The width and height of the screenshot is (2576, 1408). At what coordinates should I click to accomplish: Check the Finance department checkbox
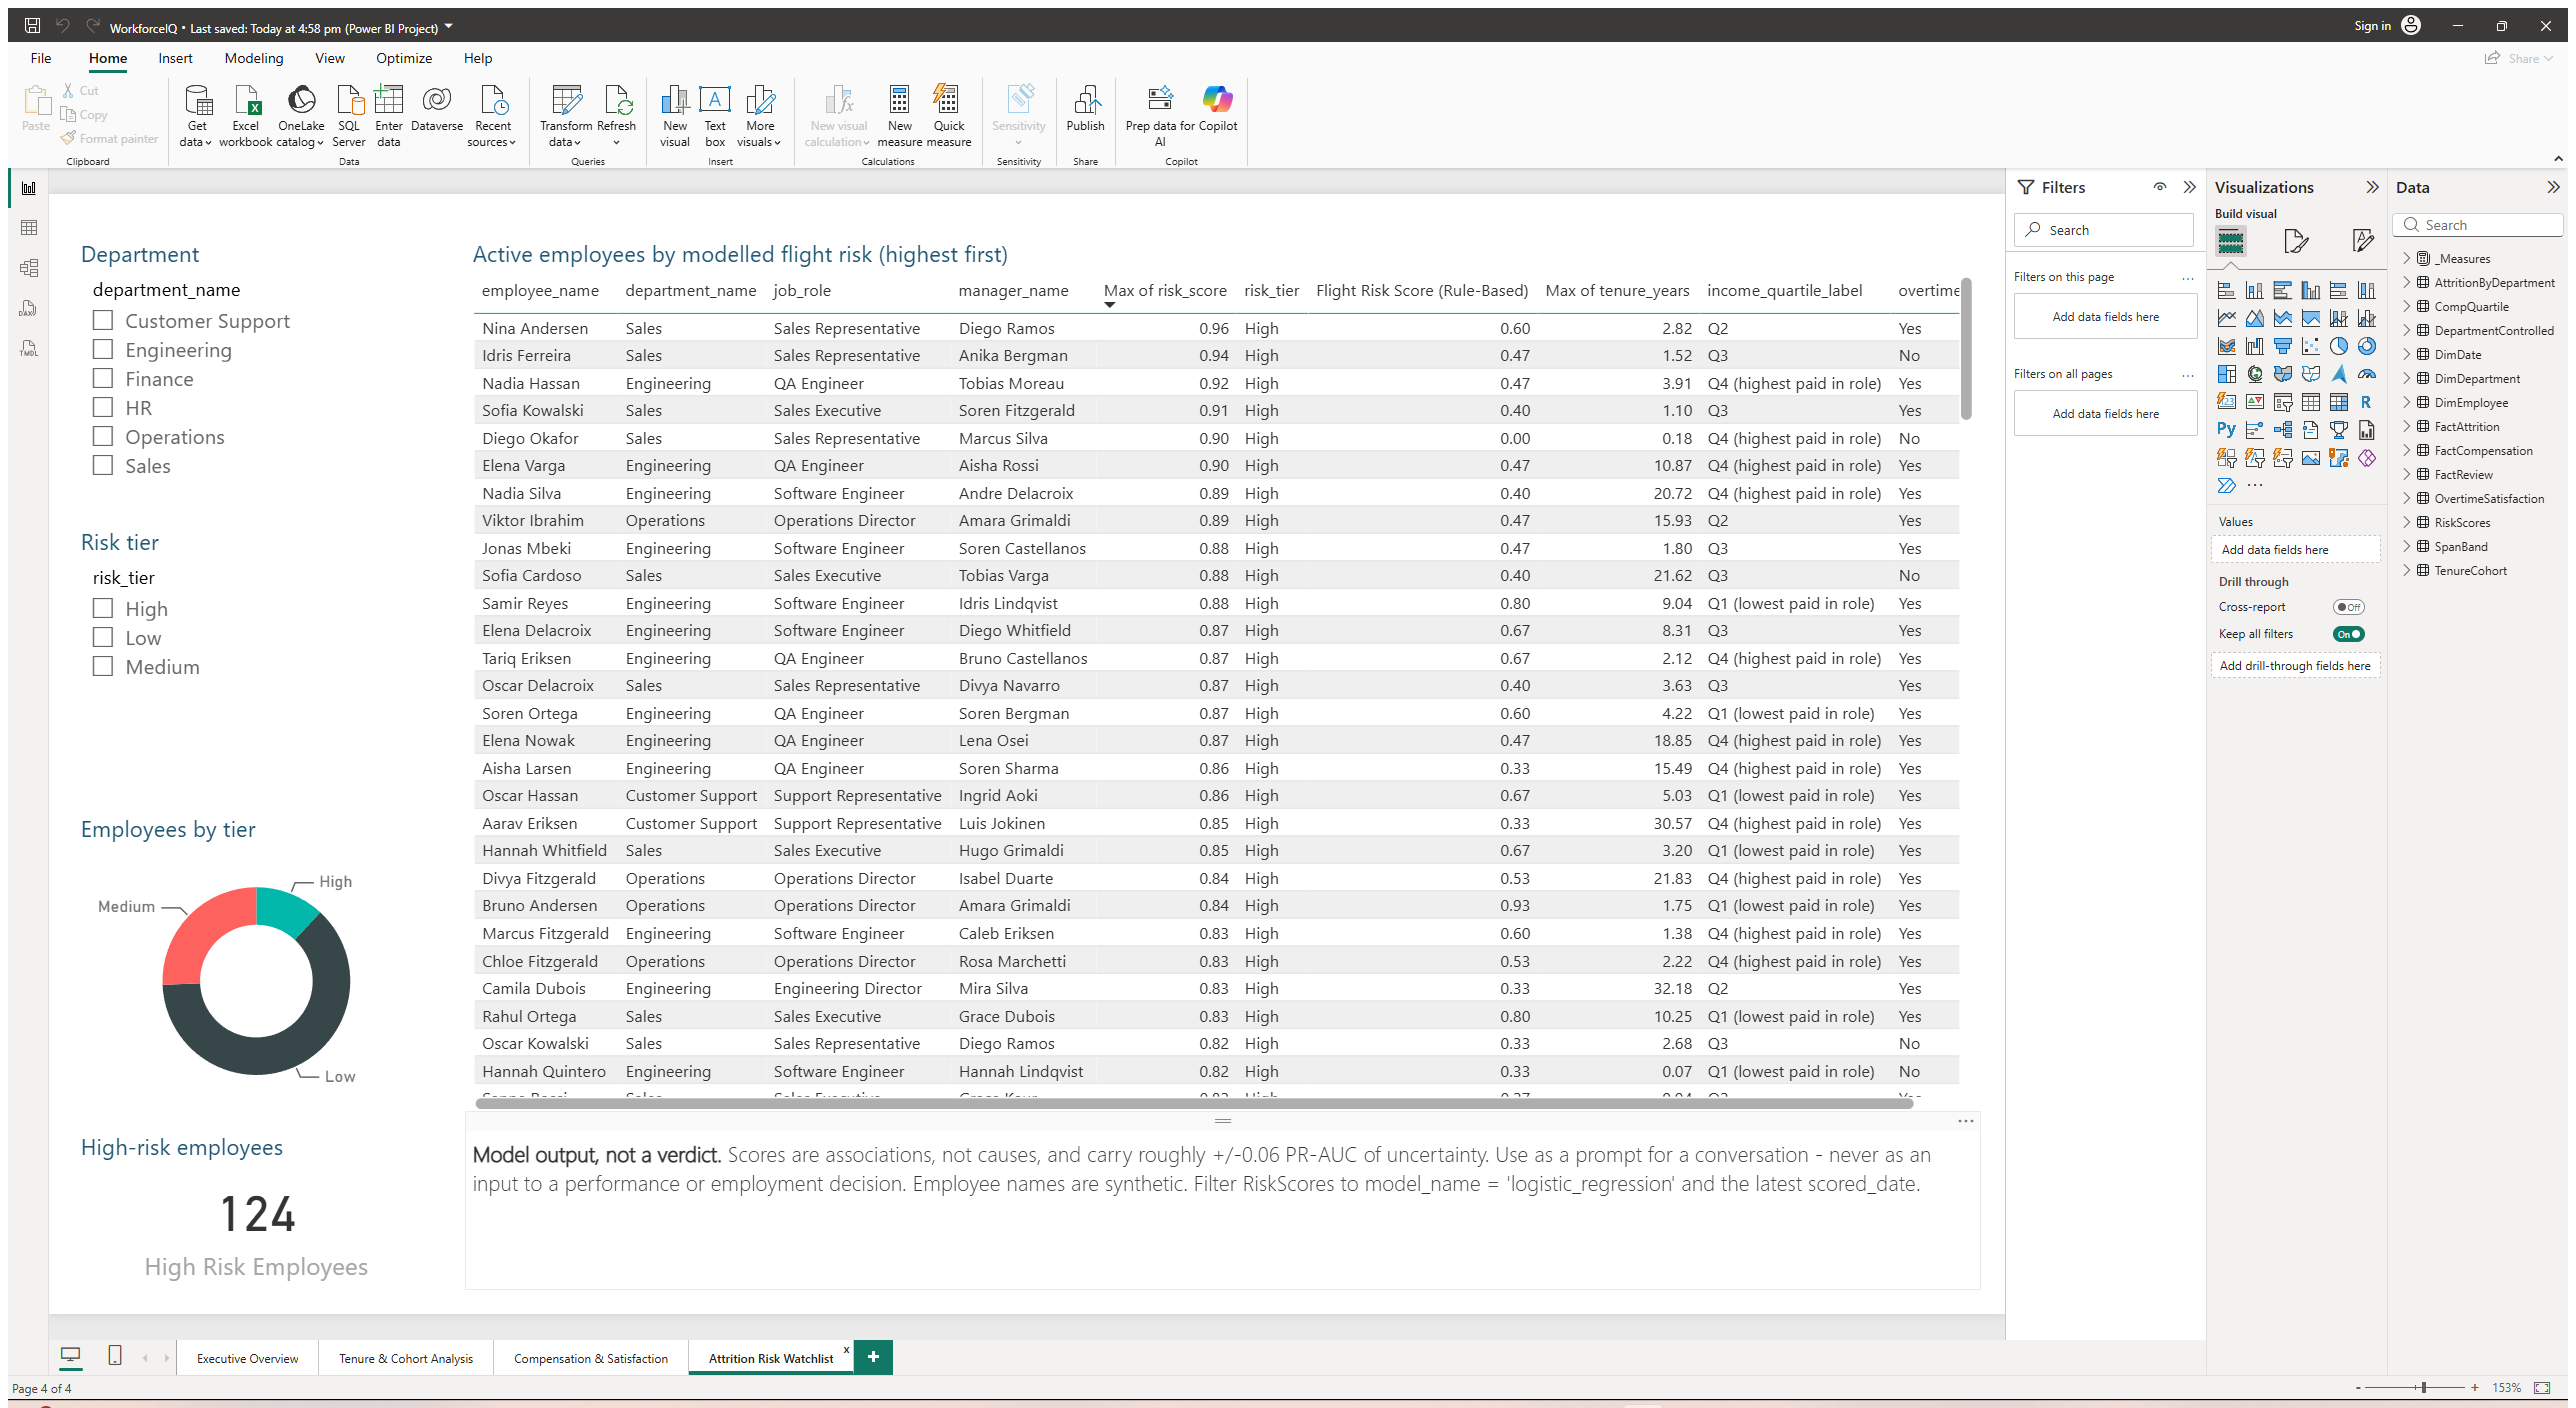point(103,378)
